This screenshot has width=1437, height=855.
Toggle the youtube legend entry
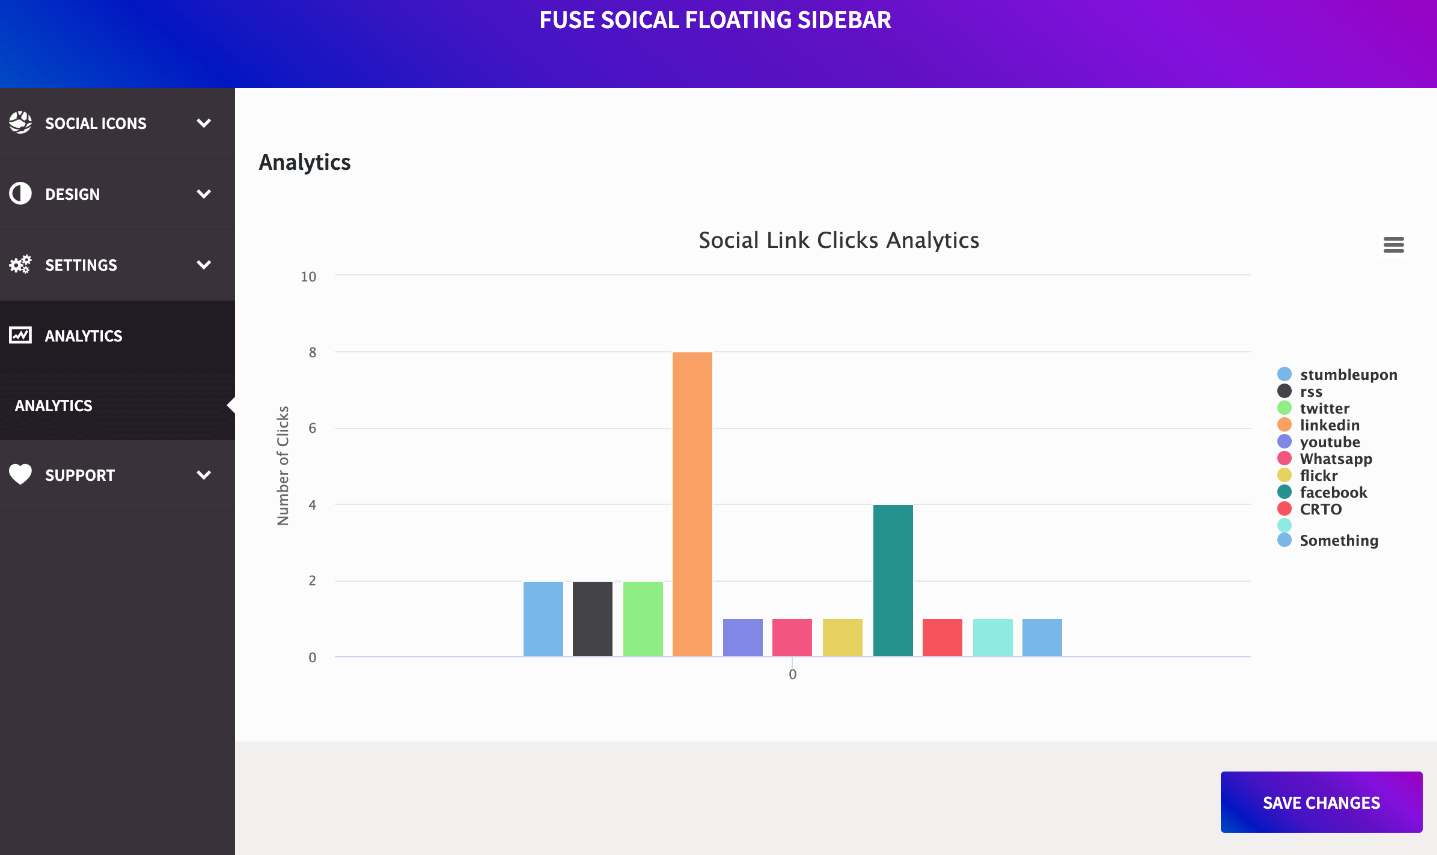1329,442
